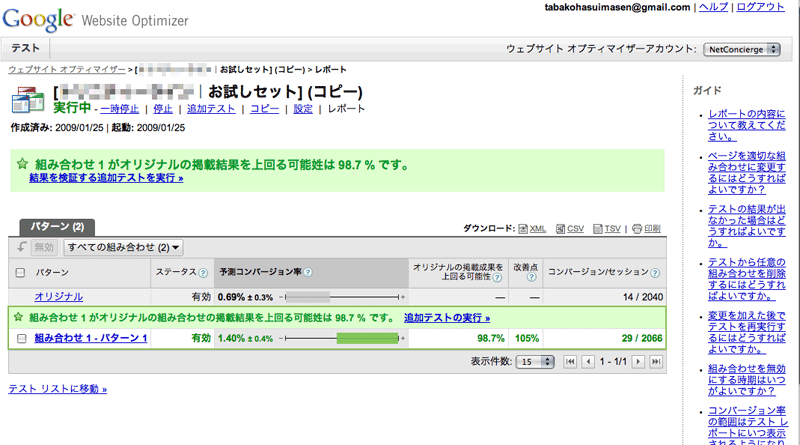Click help icon next to 予測コンバージョン率
The image size is (800, 445).
click(308, 272)
